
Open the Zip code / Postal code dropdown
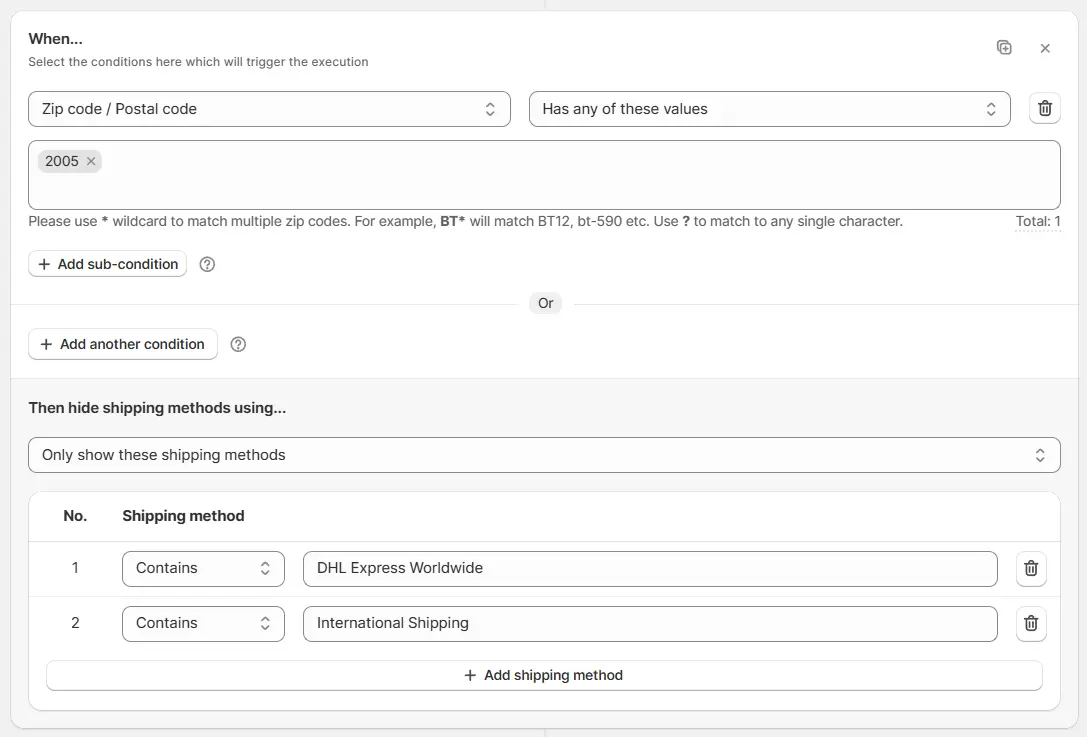(269, 109)
